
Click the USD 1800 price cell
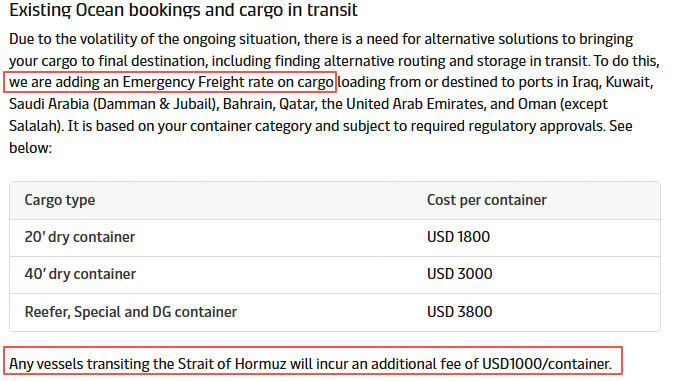click(x=458, y=237)
